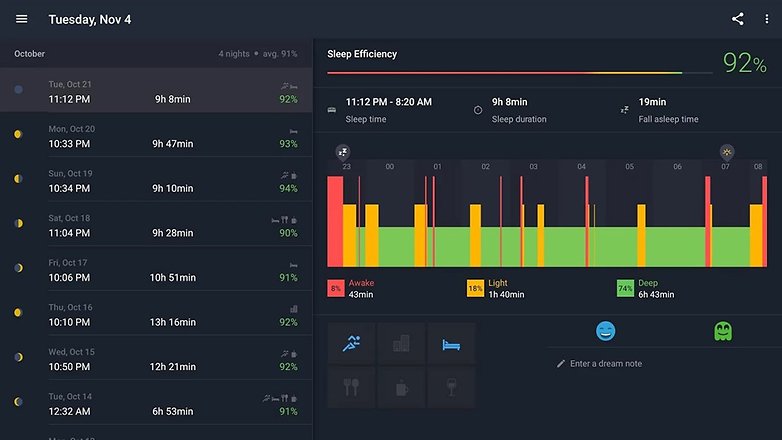This screenshot has height=440, width=782.
Task: Open the Mon, Oct 20 night entry
Action: point(156,135)
